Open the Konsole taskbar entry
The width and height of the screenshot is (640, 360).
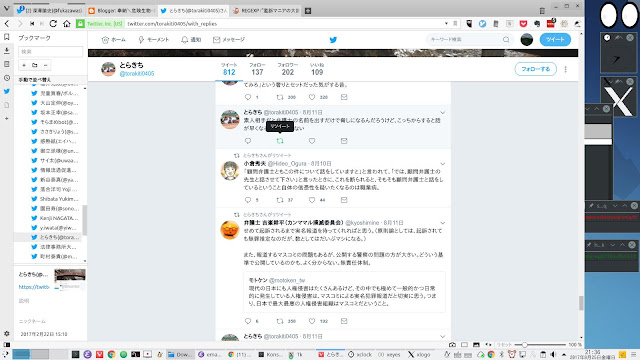[271, 355]
